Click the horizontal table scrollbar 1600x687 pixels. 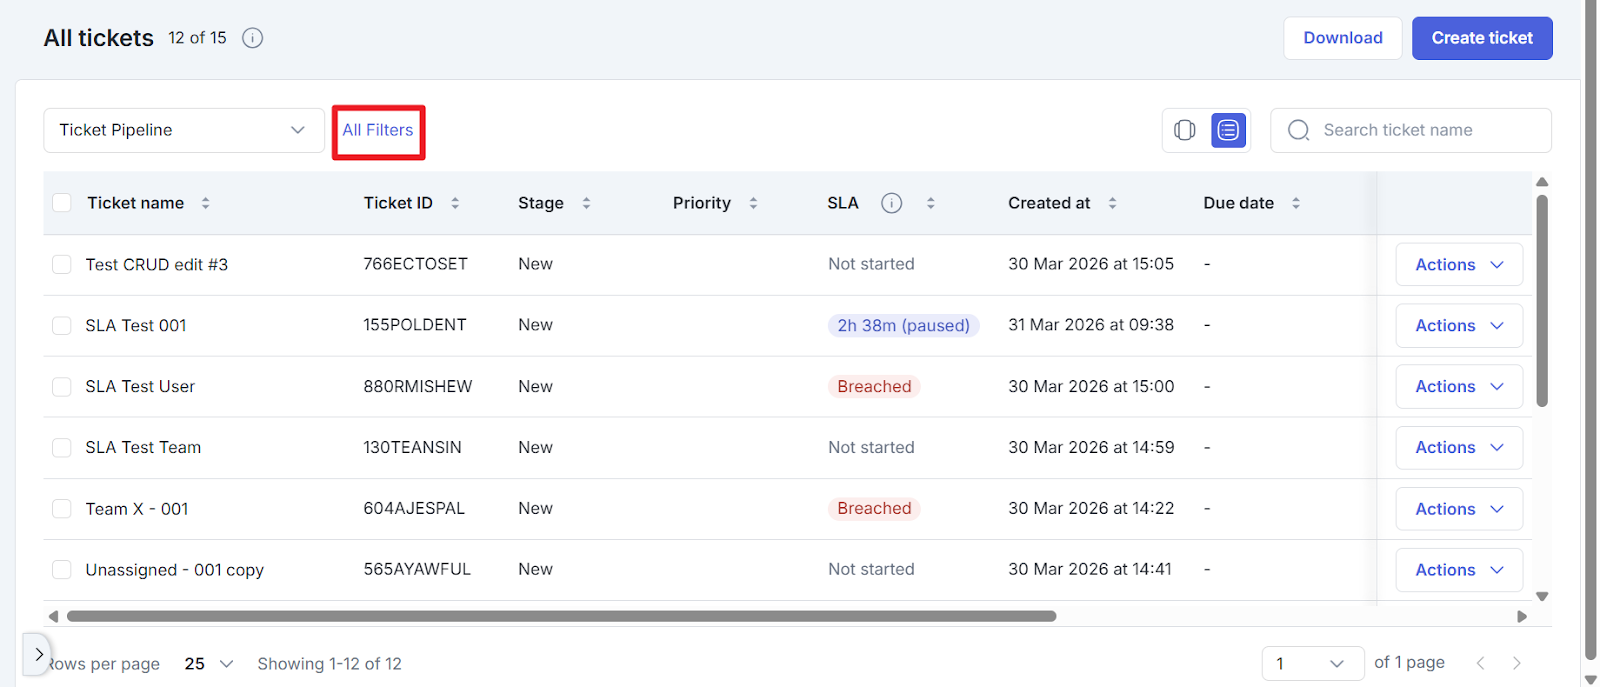click(x=560, y=616)
